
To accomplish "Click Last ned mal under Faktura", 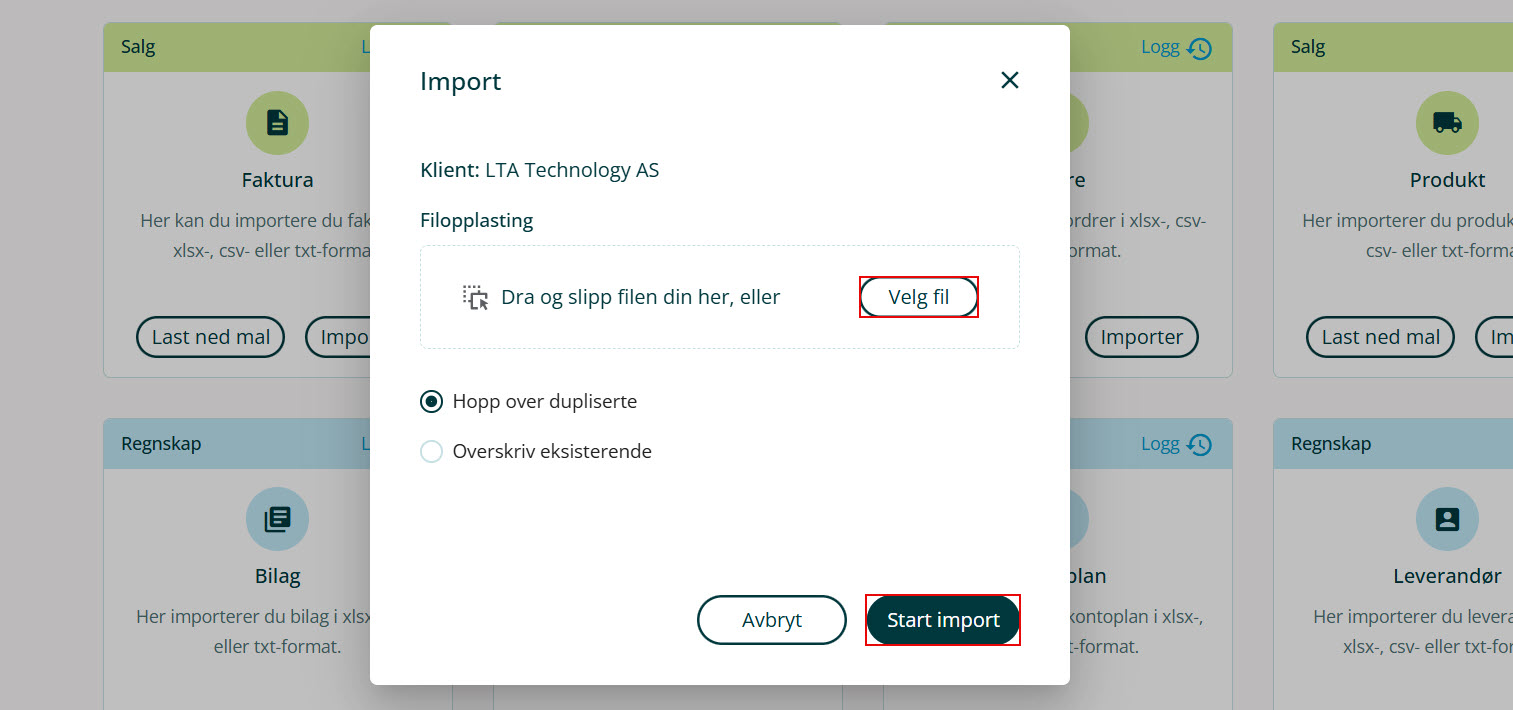I will point(210,337).
